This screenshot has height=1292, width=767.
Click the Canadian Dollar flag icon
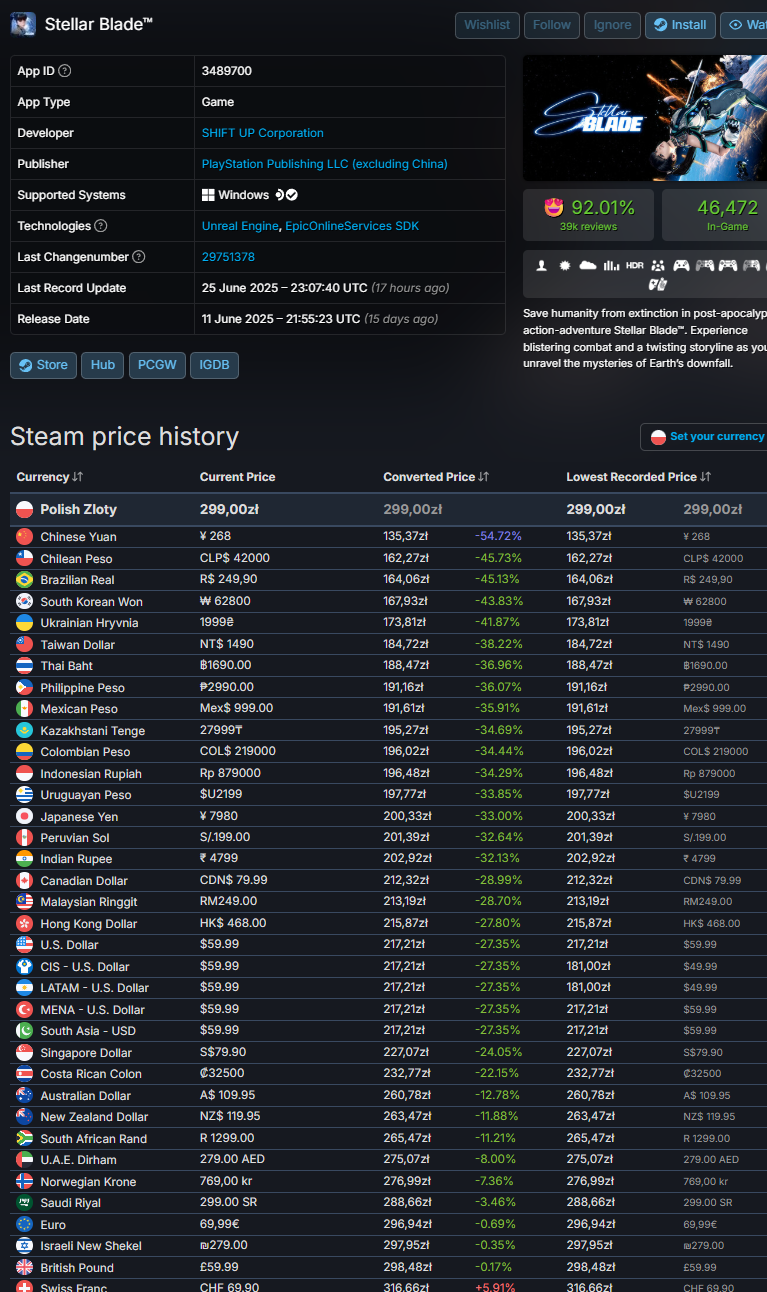[25, 881]
